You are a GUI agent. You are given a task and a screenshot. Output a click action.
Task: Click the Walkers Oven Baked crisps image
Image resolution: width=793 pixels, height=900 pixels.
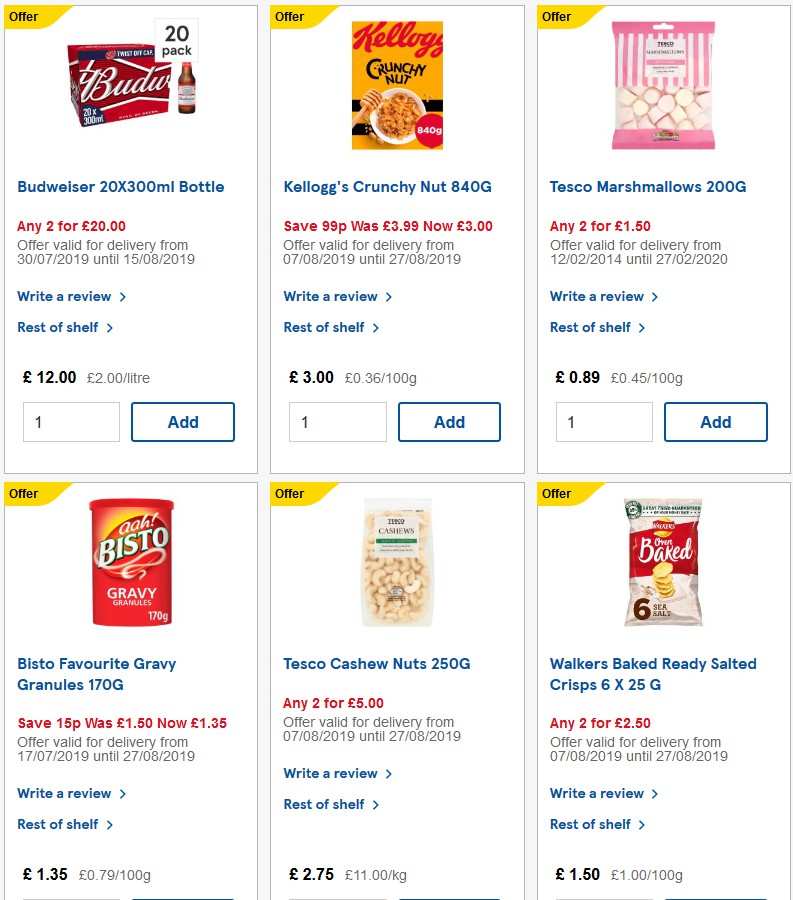[663, 562]
